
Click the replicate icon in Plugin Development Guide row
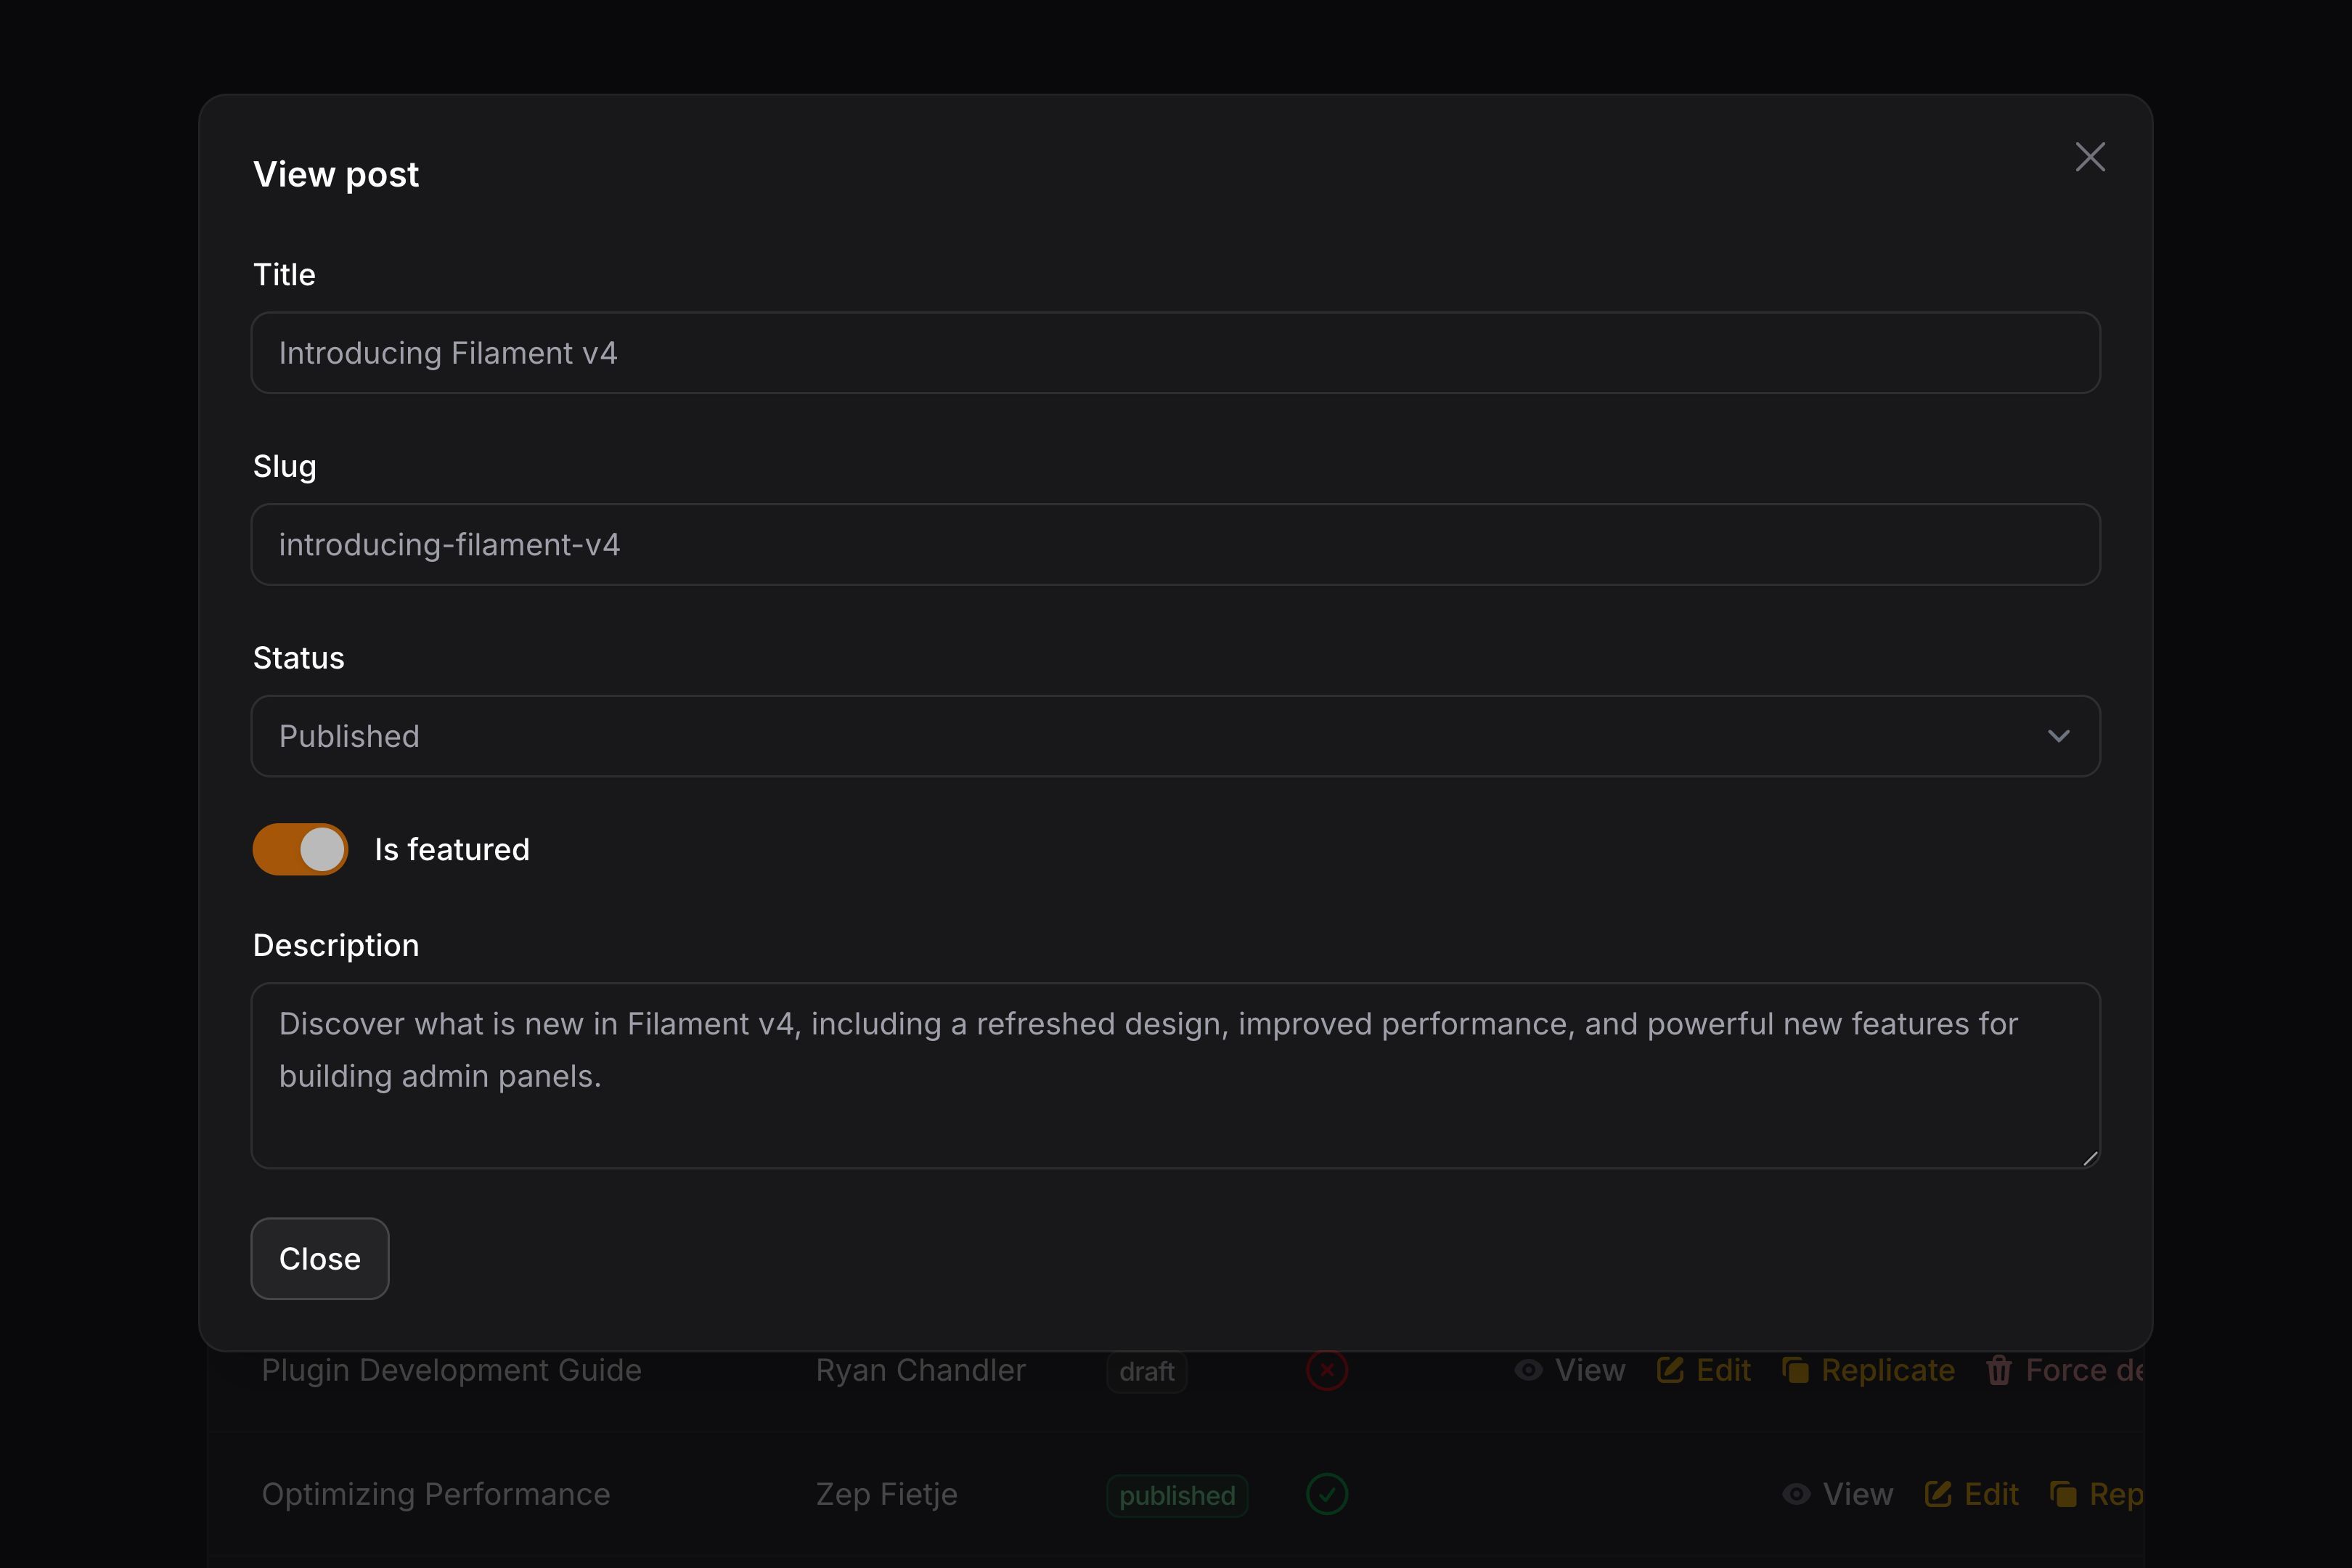[1795, 1370]
